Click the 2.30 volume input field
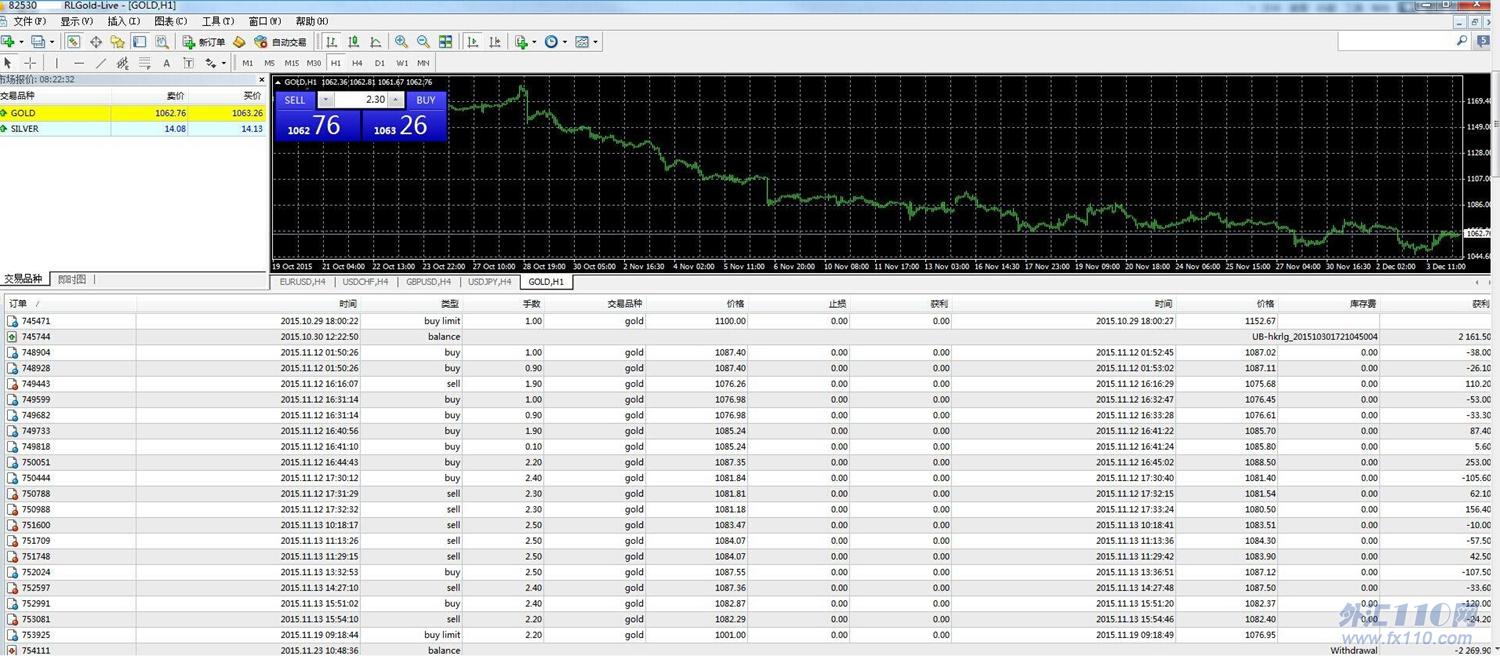The height and width of the screenshot is (656, 1500). point(361,100)
